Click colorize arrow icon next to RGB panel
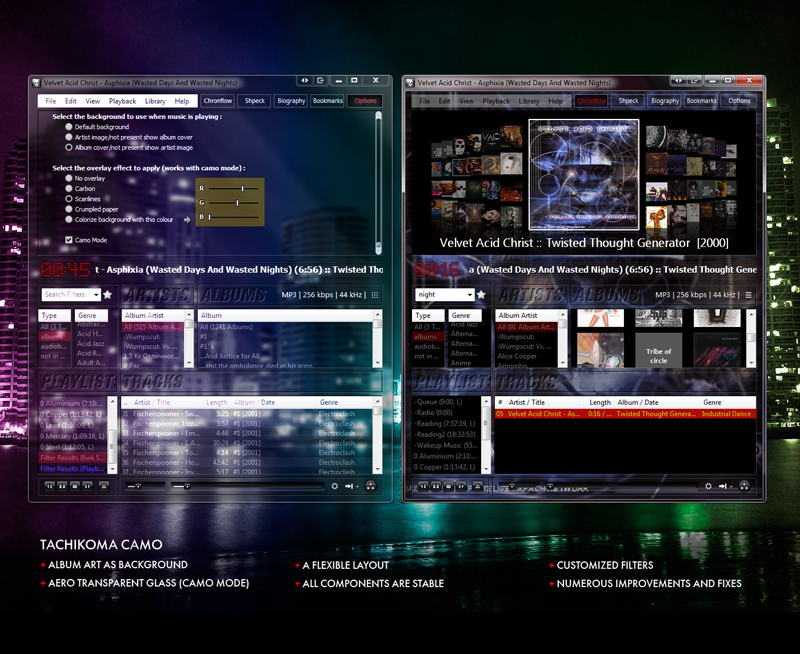Screen dimensions: 800x654 187,219
